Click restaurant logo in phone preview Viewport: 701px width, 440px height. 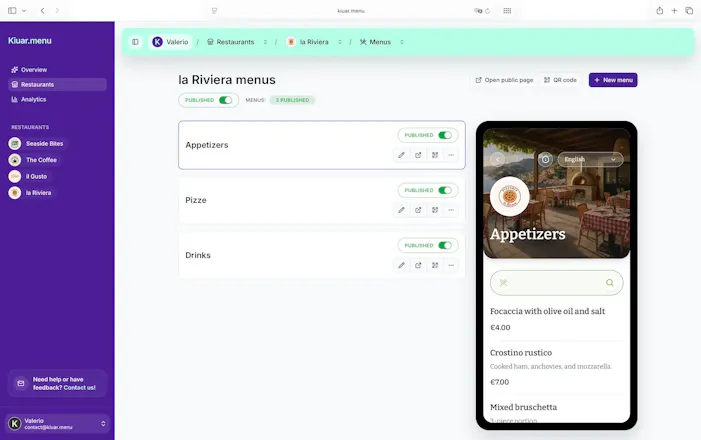[510, 196]
